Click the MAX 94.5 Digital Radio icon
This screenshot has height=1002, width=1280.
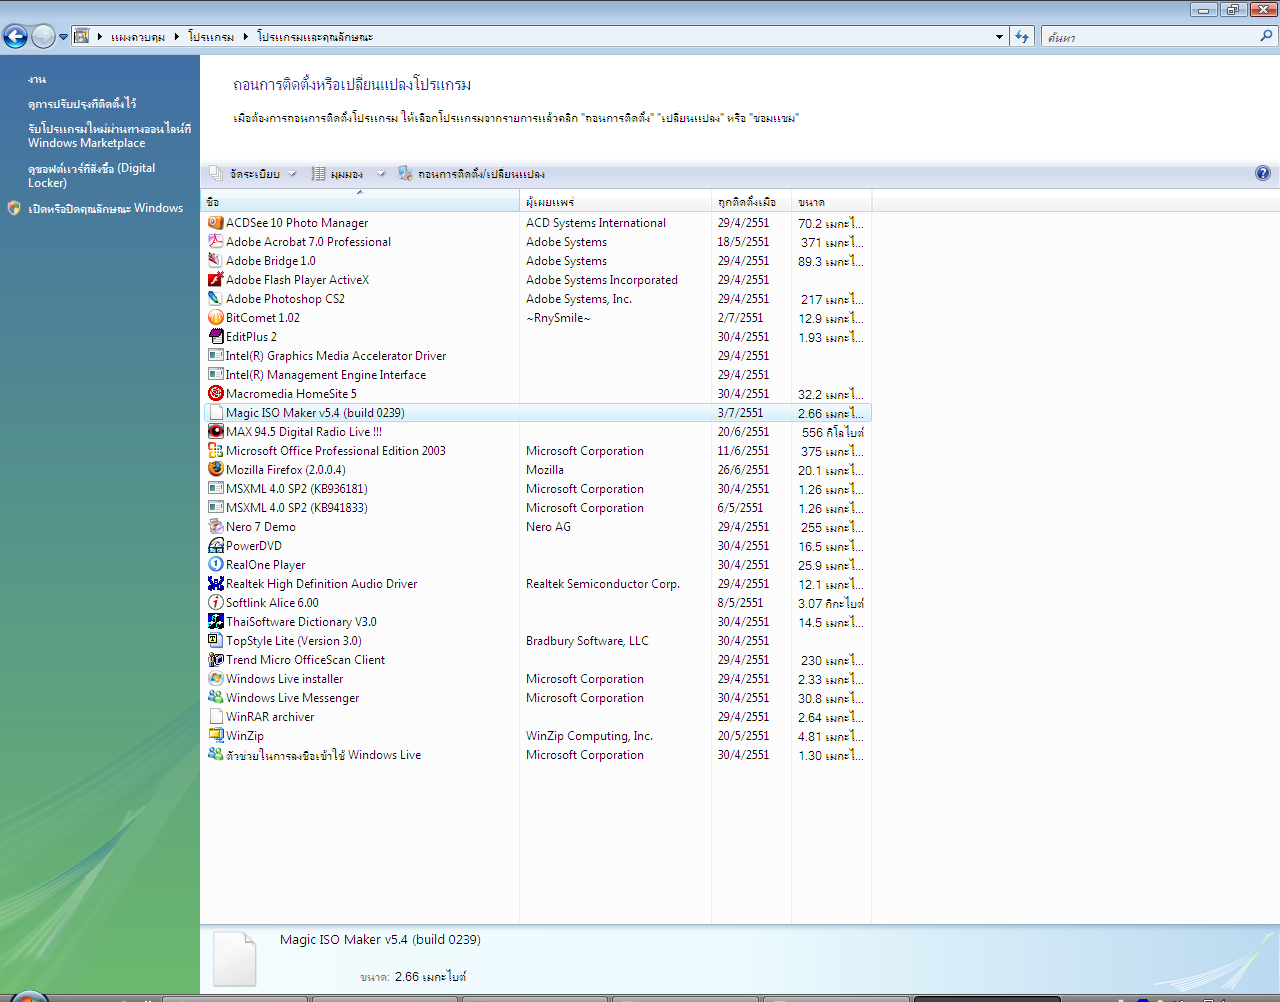215,432
